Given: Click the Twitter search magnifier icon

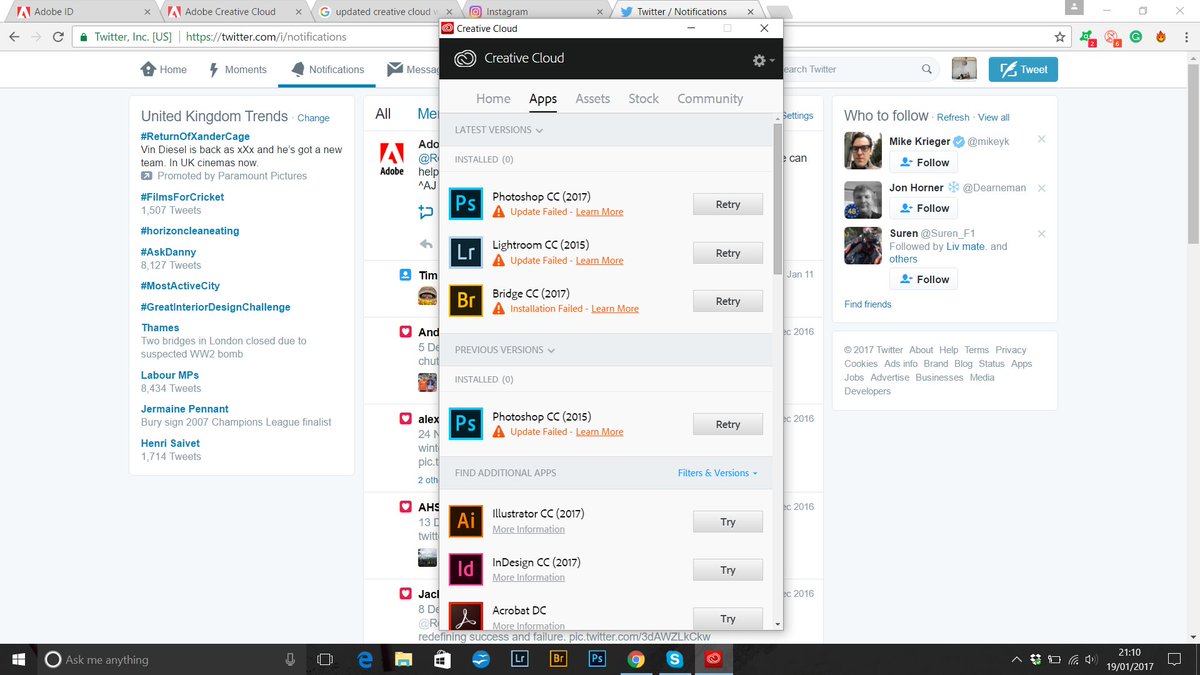Looking at the screenshot, I should point(927,69).
